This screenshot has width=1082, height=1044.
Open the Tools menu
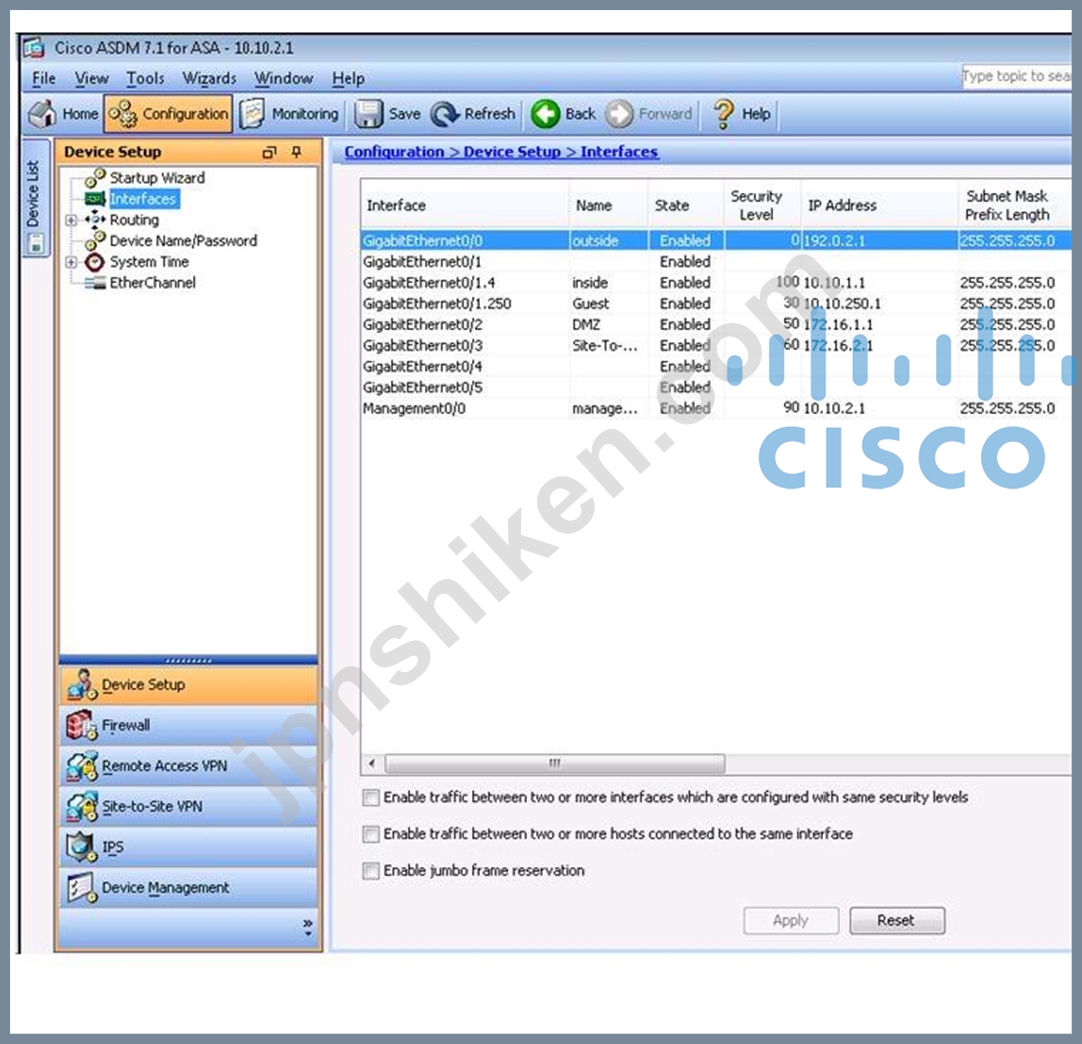(x=145, y=79)
